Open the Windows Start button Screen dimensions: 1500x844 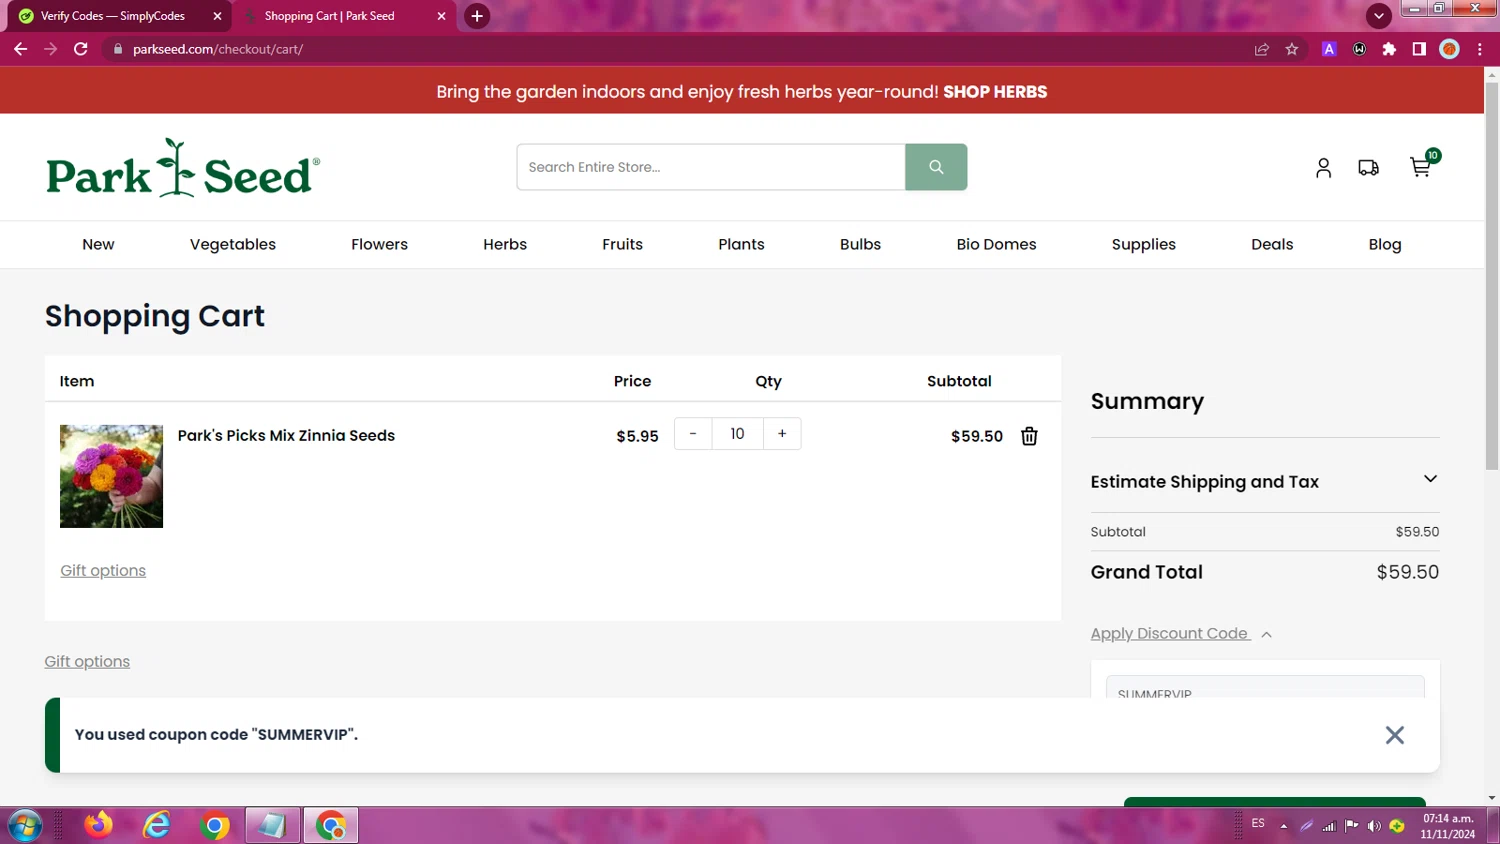24,826
